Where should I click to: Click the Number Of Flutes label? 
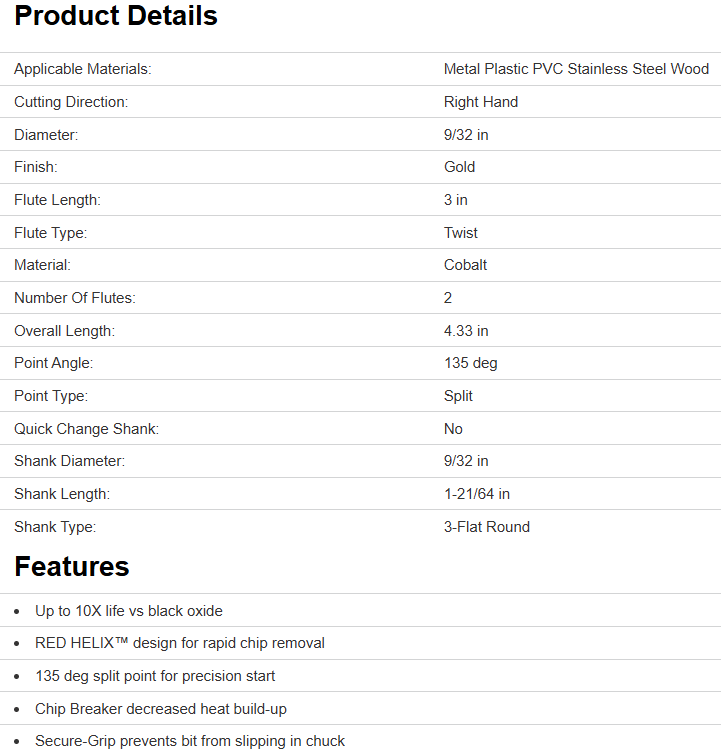coord(74,298)
